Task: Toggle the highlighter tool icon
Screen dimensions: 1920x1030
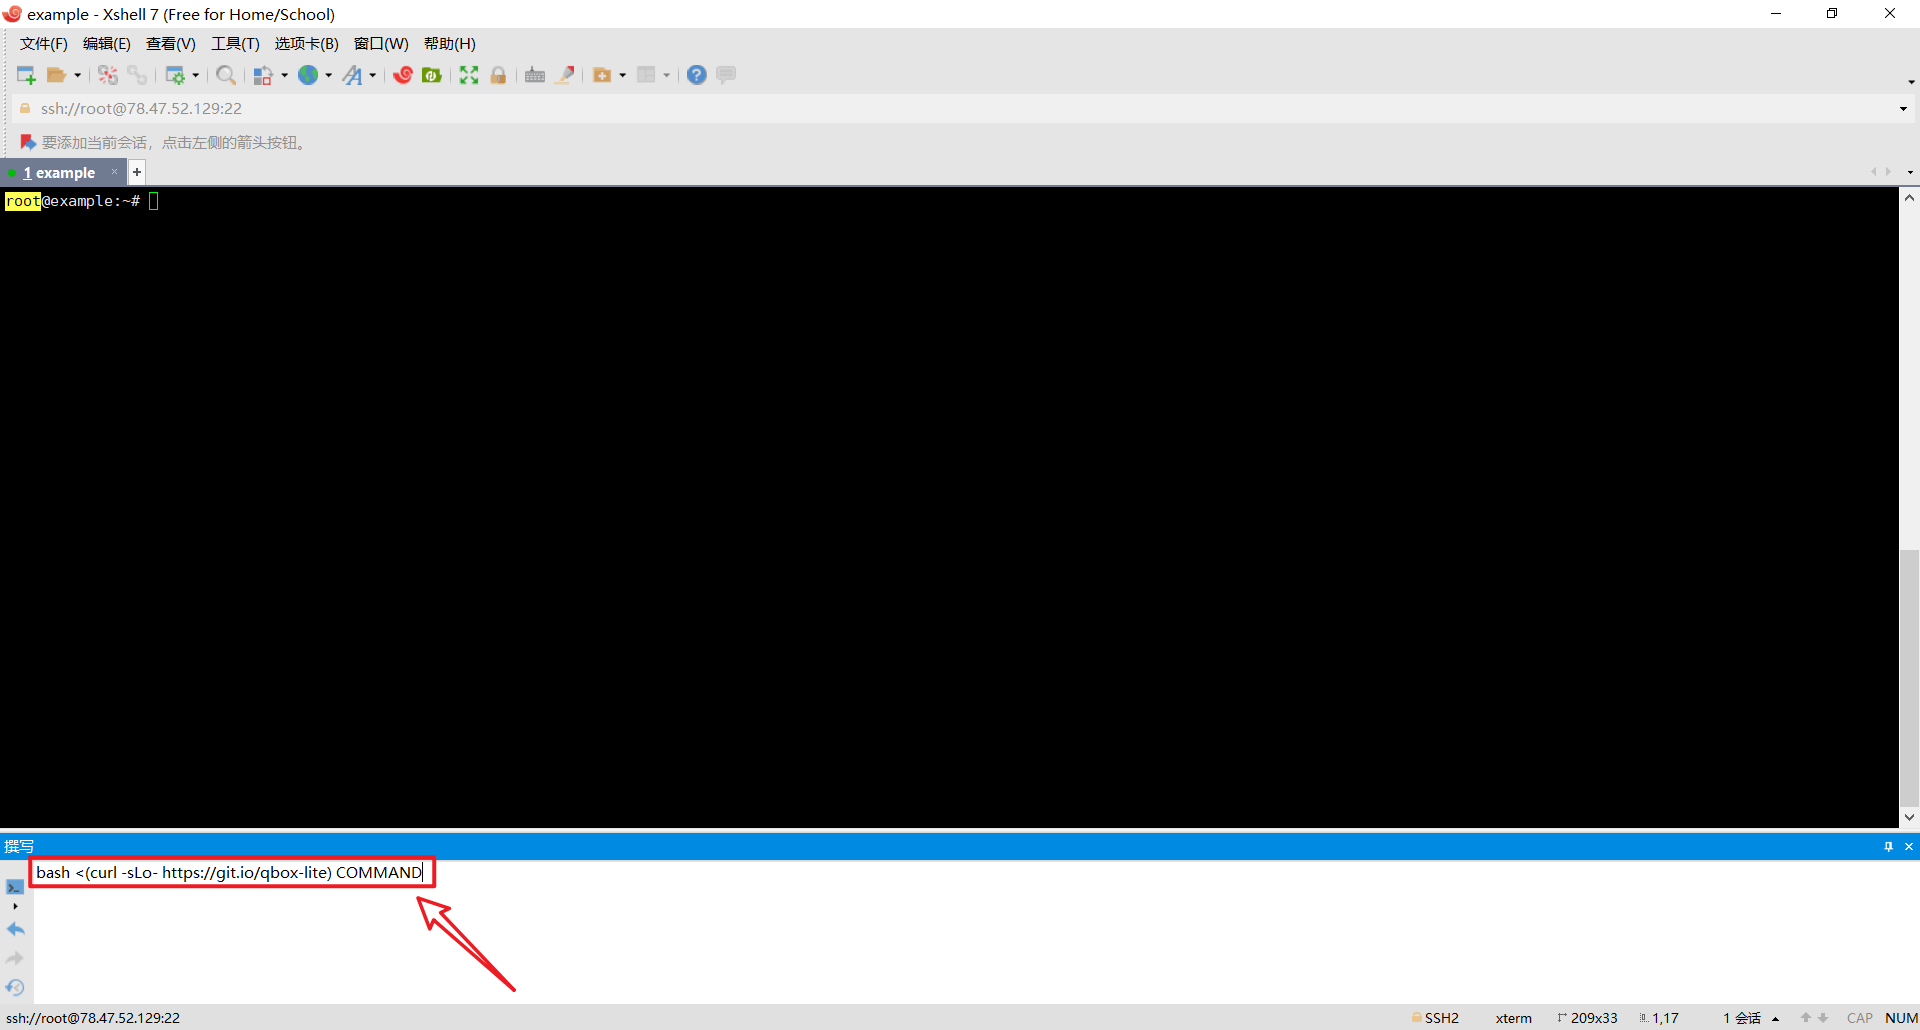Action: coord(565,75)
